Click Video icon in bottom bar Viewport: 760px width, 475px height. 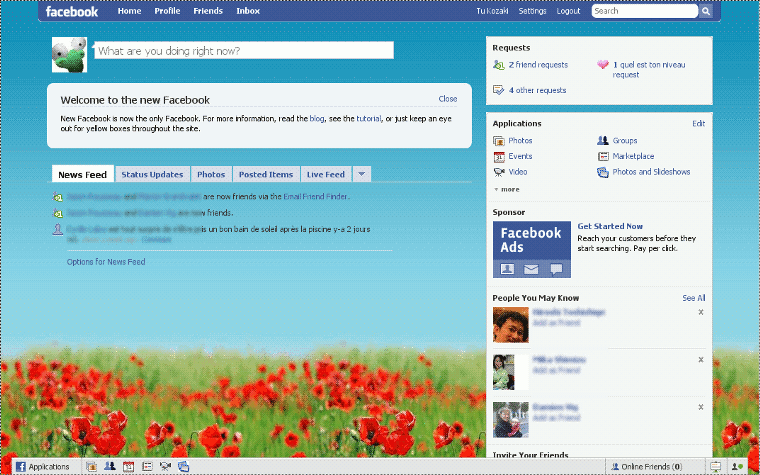[165, 467]
